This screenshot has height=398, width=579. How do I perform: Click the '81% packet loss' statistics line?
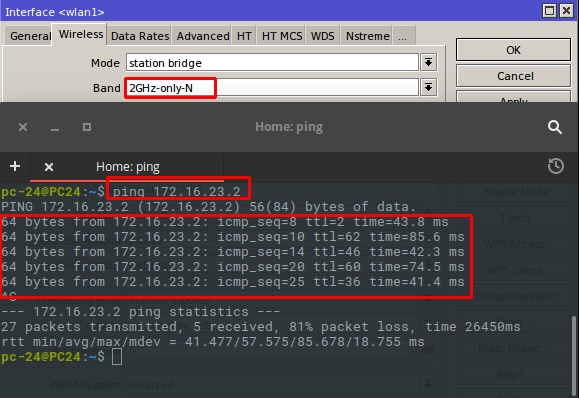click(260, 326)
